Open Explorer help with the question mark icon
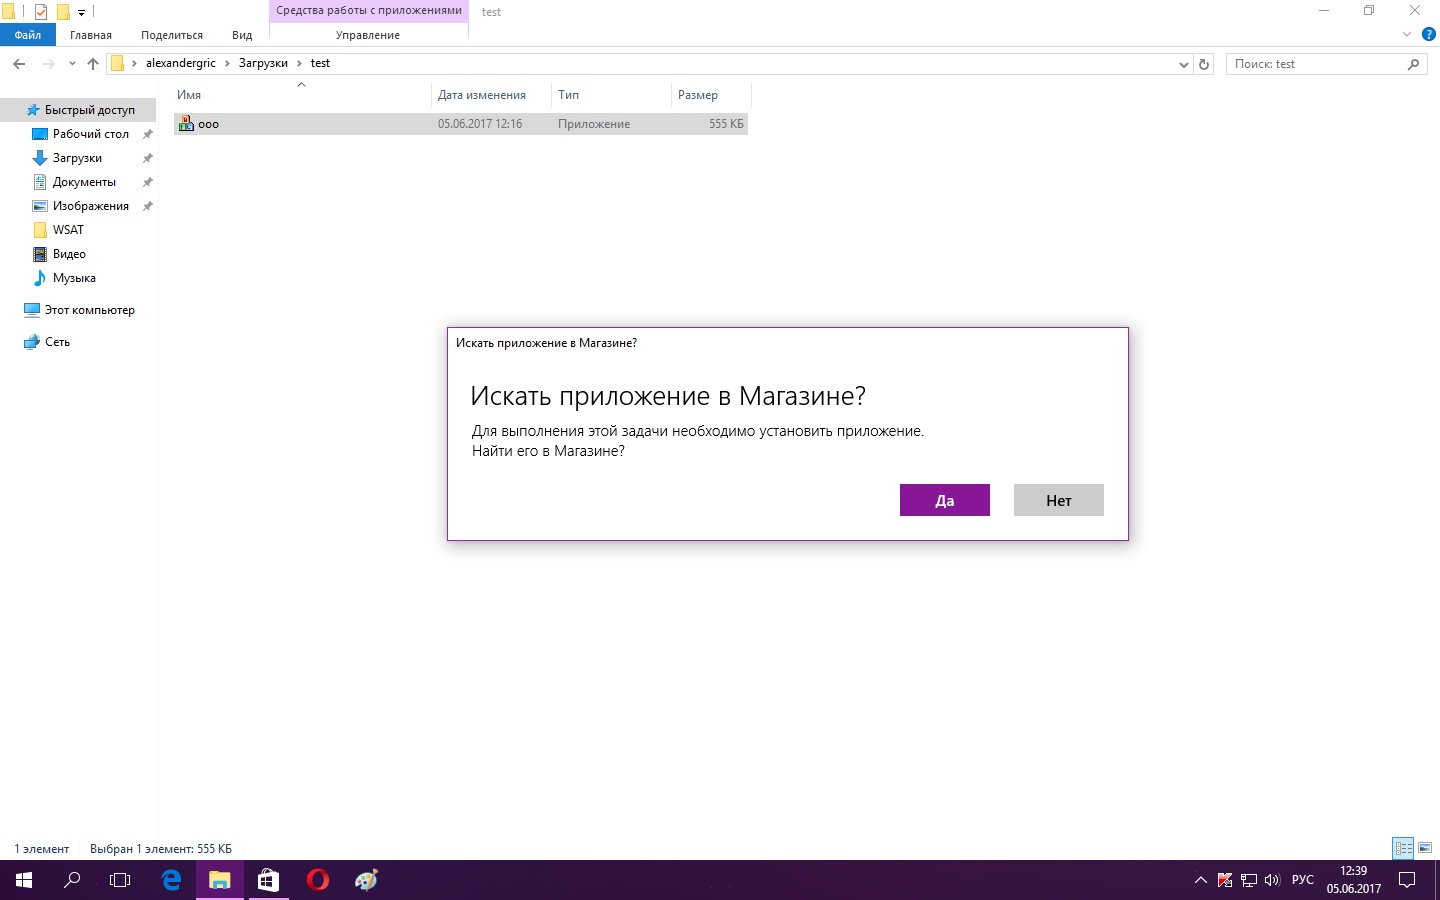 click(x=1429, y=34)
